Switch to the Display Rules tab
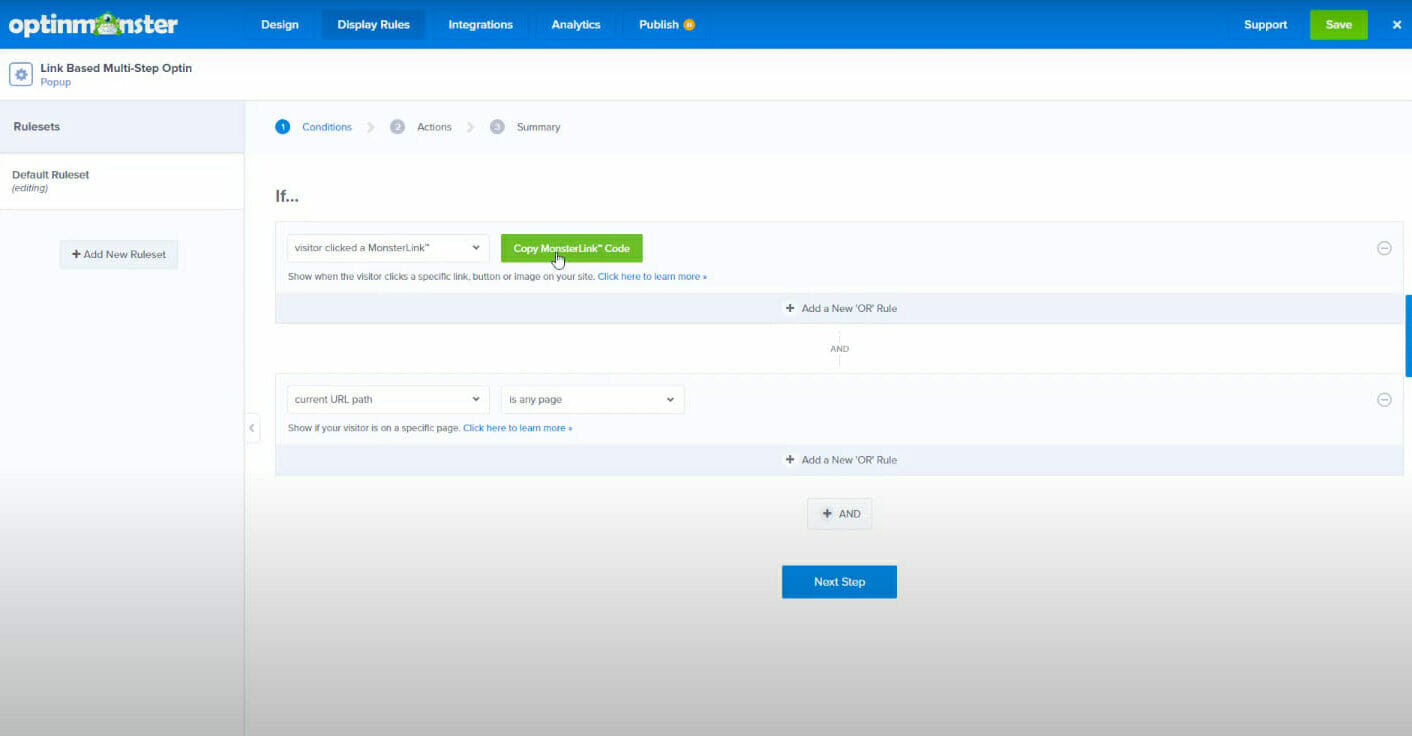 point(373,25)
